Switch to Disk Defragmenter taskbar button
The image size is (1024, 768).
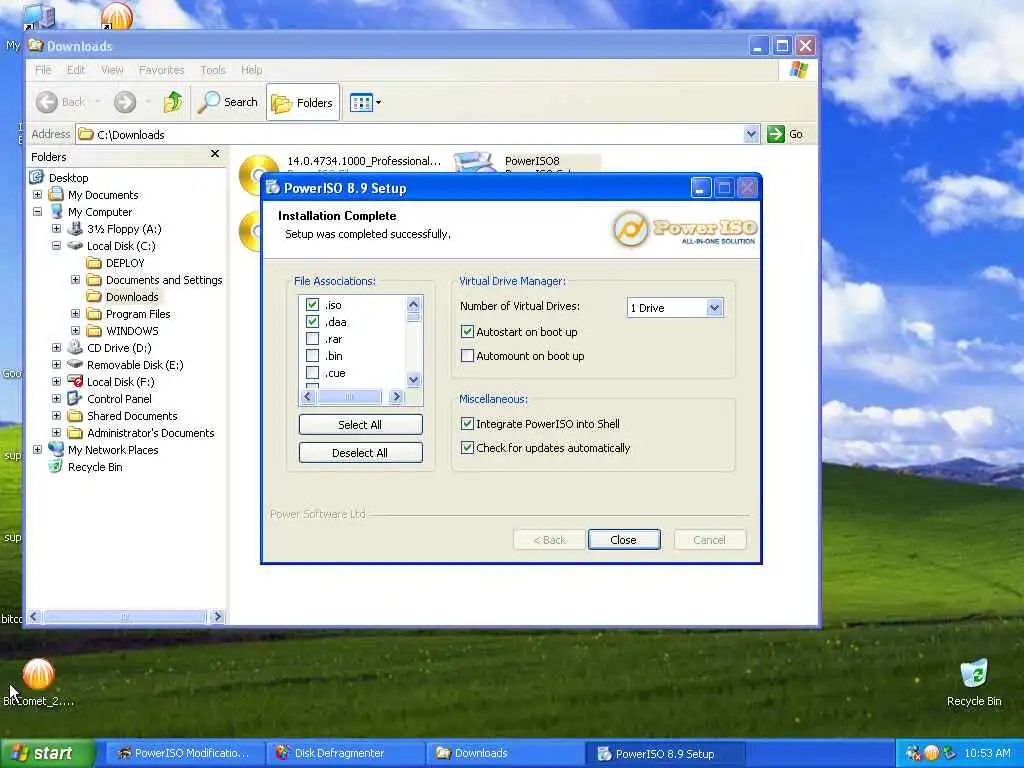pos(346,754)
